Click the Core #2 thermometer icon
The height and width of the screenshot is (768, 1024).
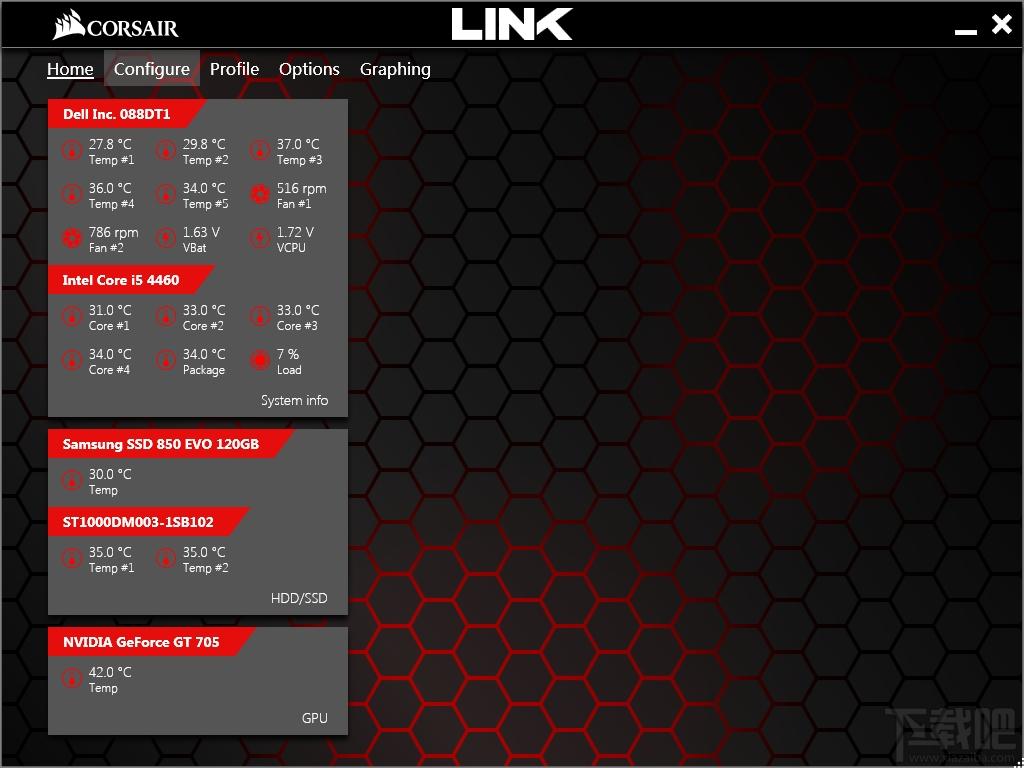166,317
